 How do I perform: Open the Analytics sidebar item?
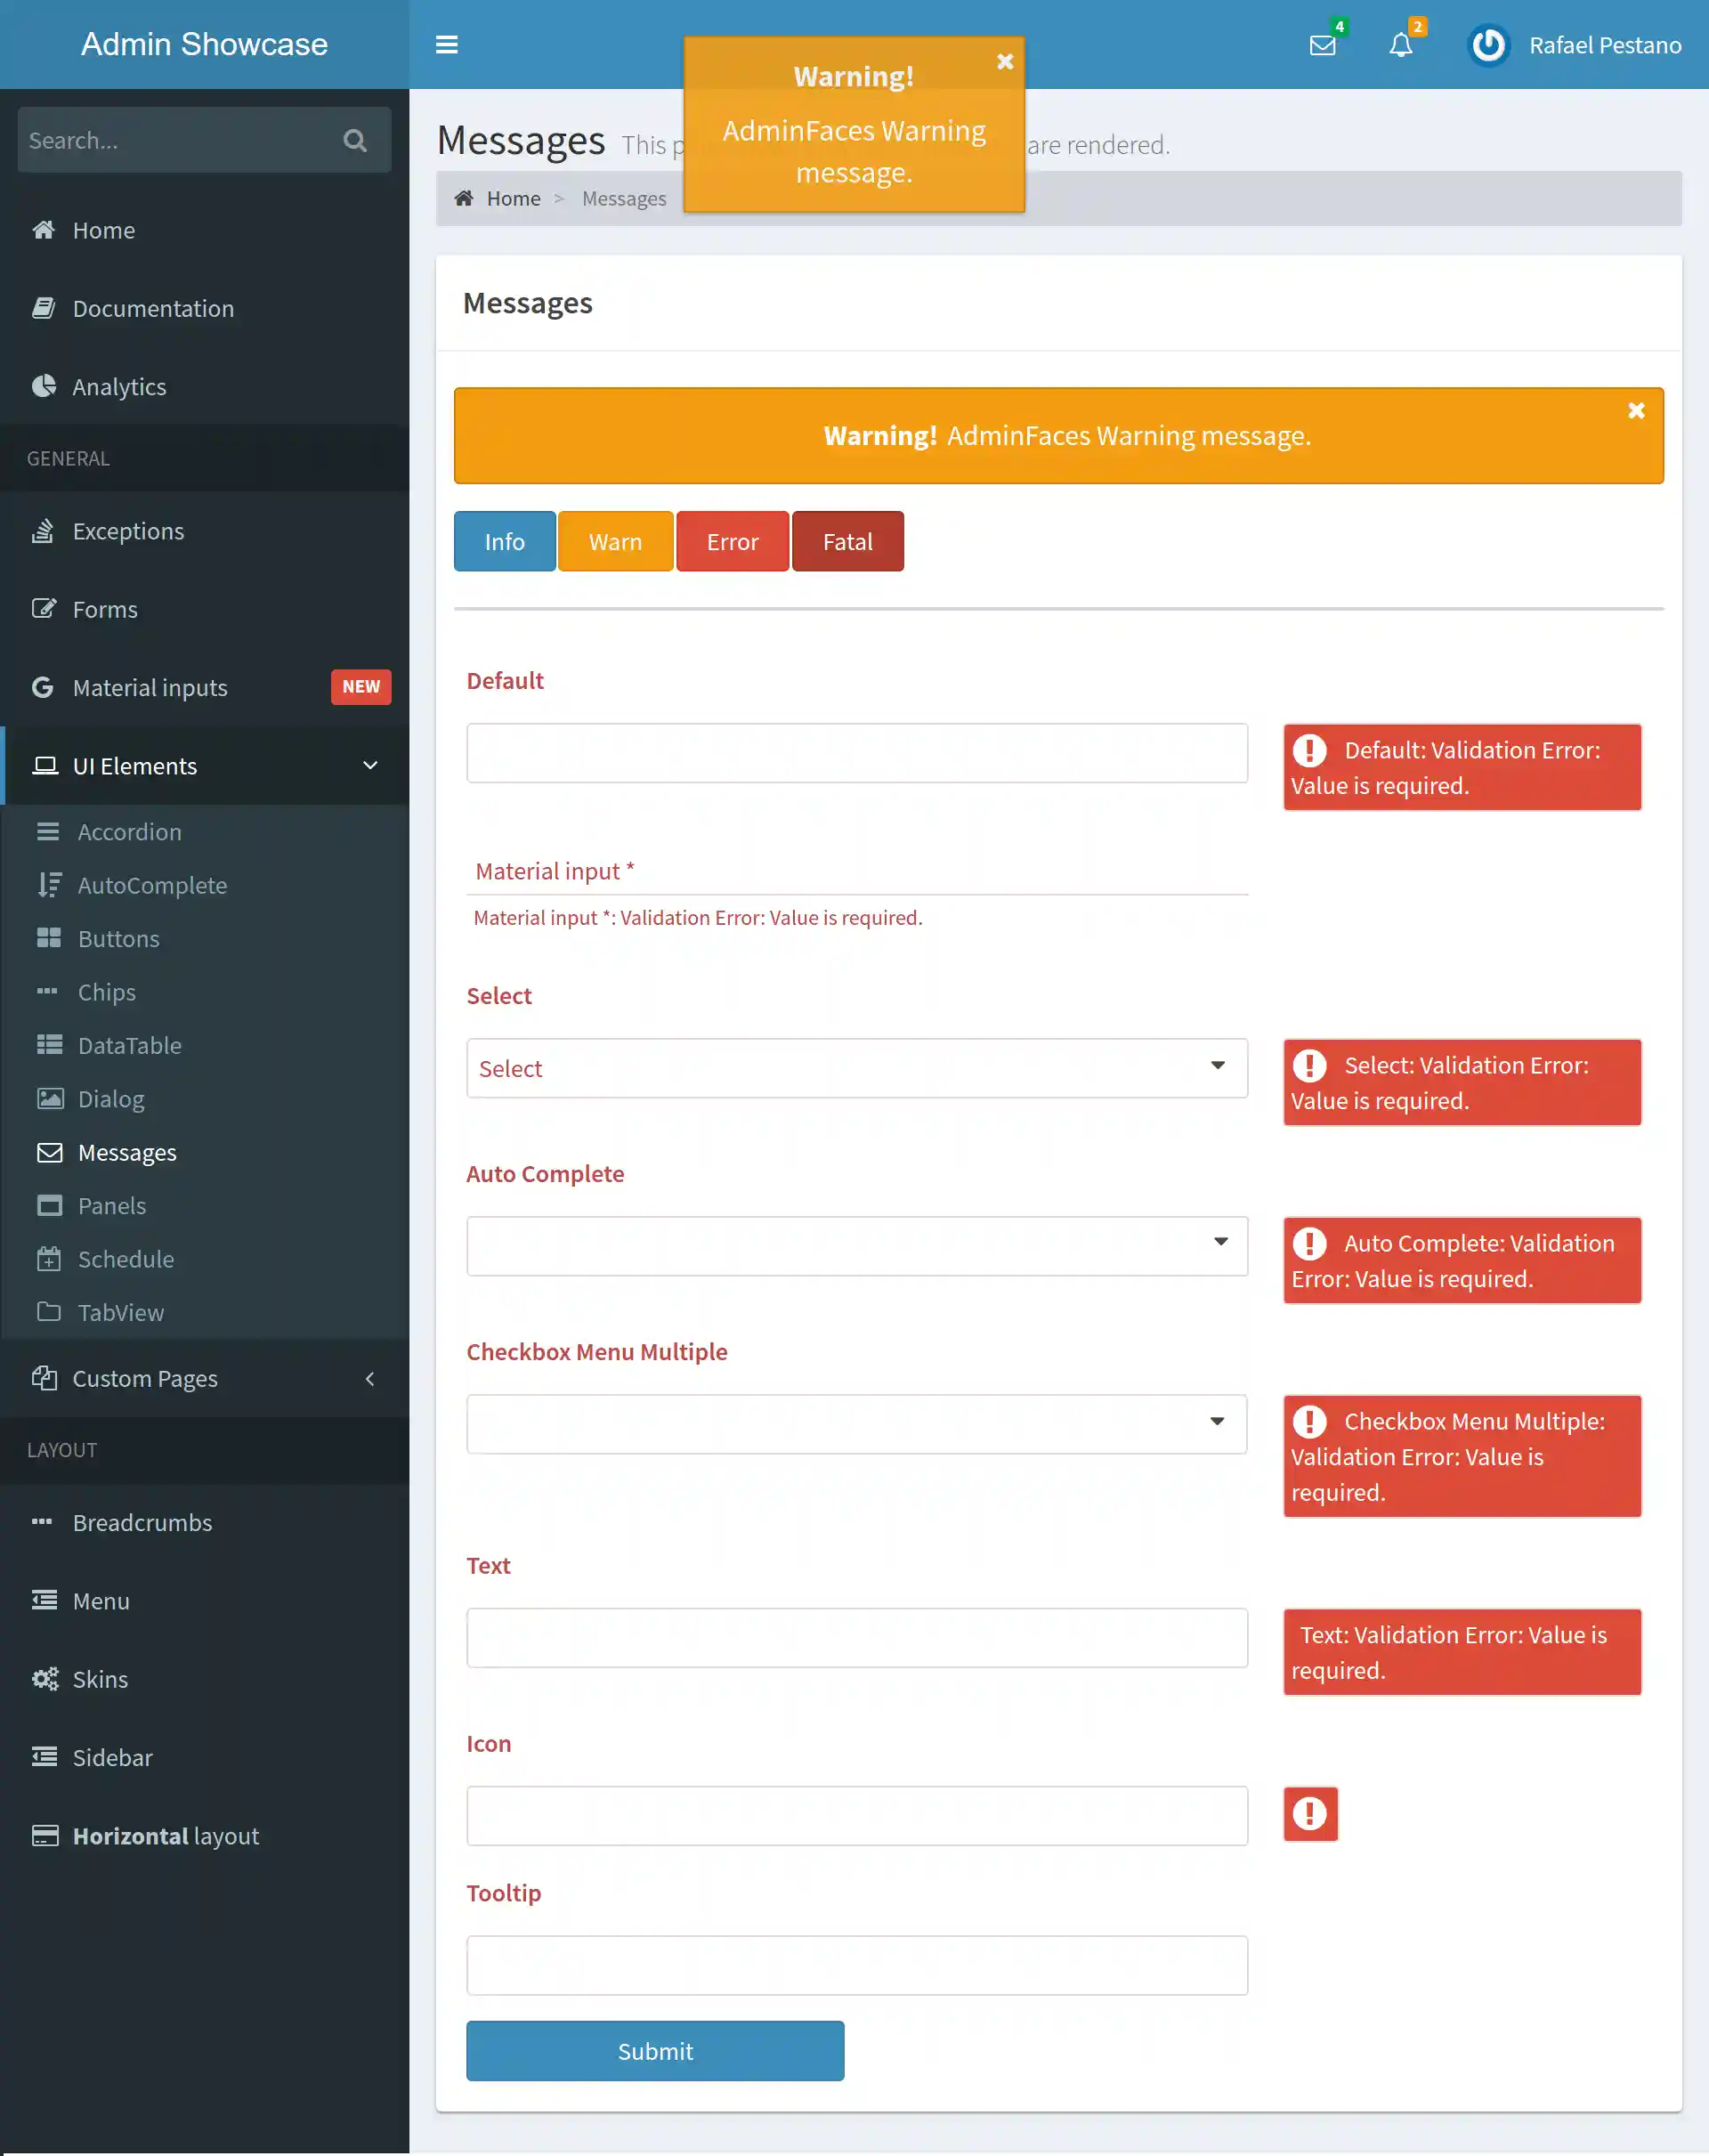119,387
